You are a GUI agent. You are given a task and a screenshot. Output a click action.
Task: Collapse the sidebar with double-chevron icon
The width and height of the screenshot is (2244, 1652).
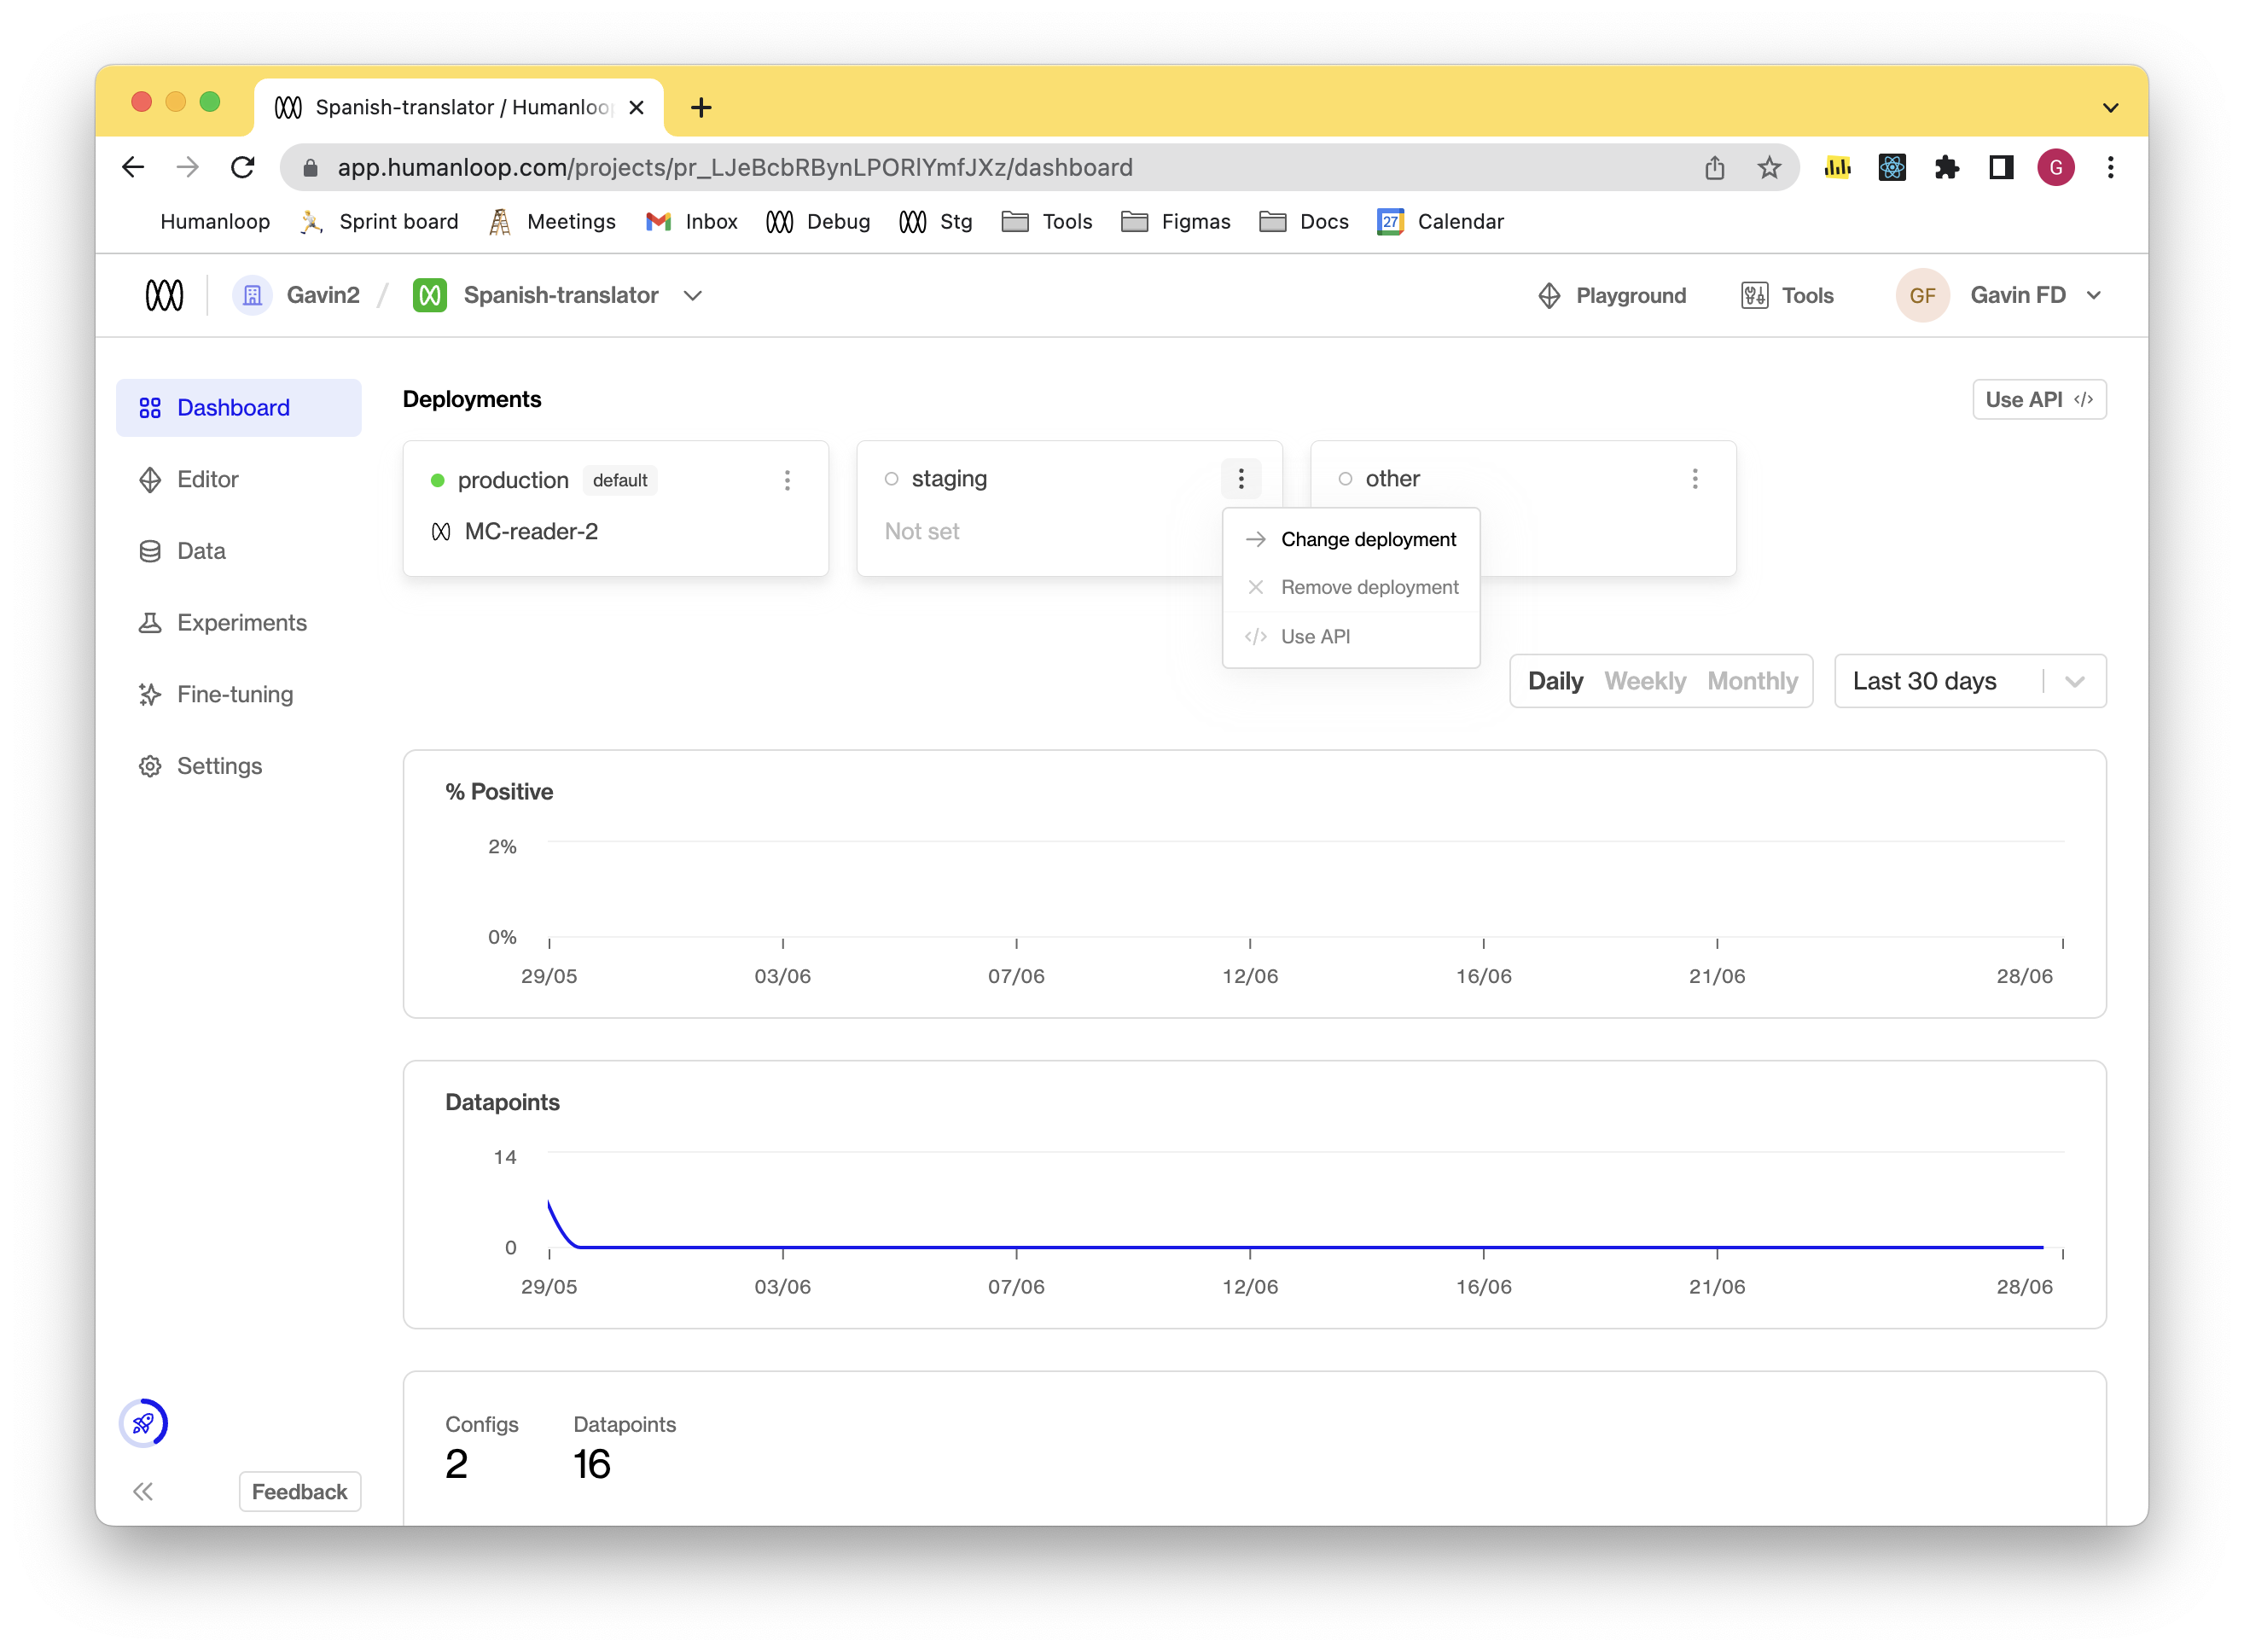pyautogui.click(x=143, y=1491)
